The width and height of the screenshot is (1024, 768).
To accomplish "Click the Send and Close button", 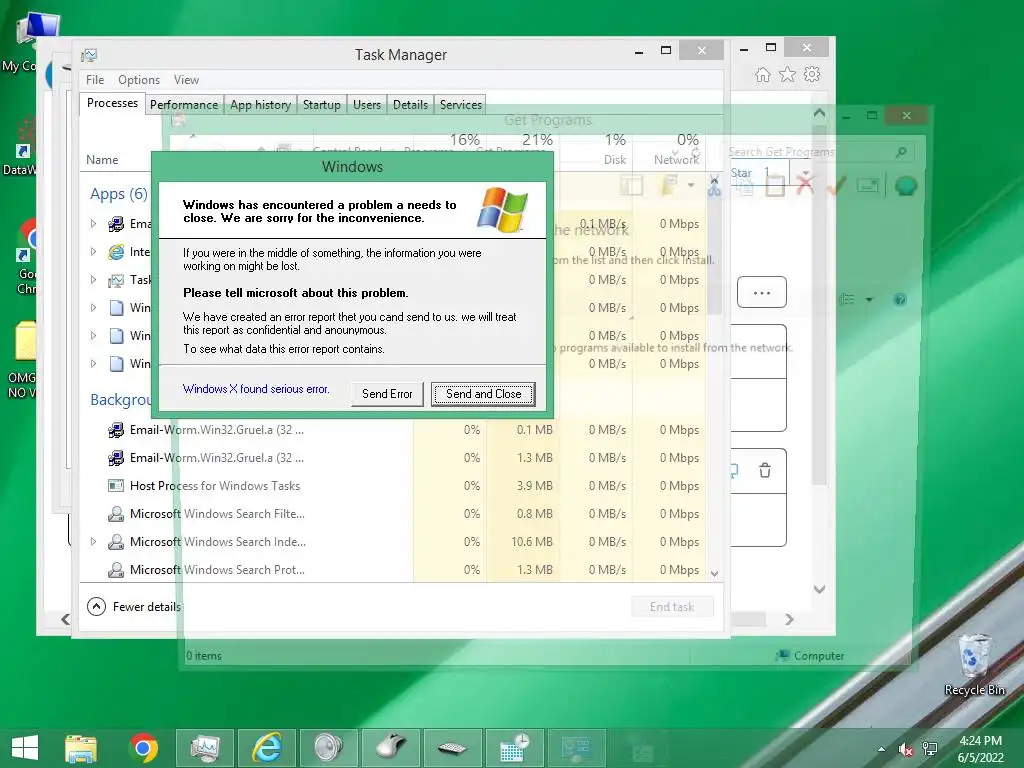I will point(483,394).
